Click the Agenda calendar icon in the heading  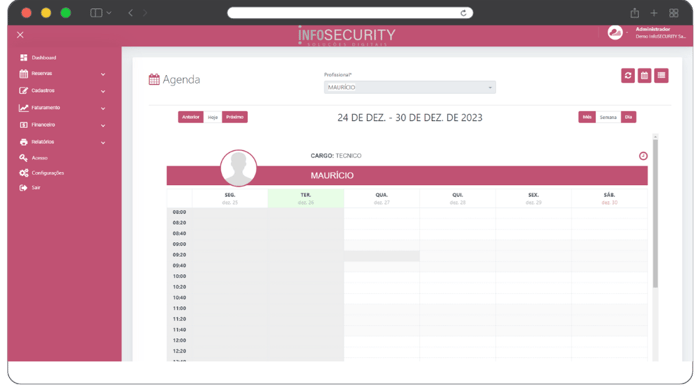pyautogui.click(x=154, y=79)
